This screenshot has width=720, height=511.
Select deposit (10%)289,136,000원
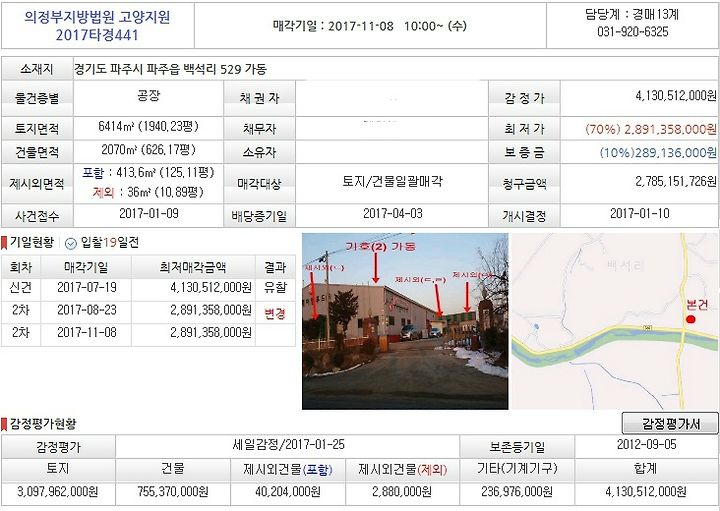658,152
